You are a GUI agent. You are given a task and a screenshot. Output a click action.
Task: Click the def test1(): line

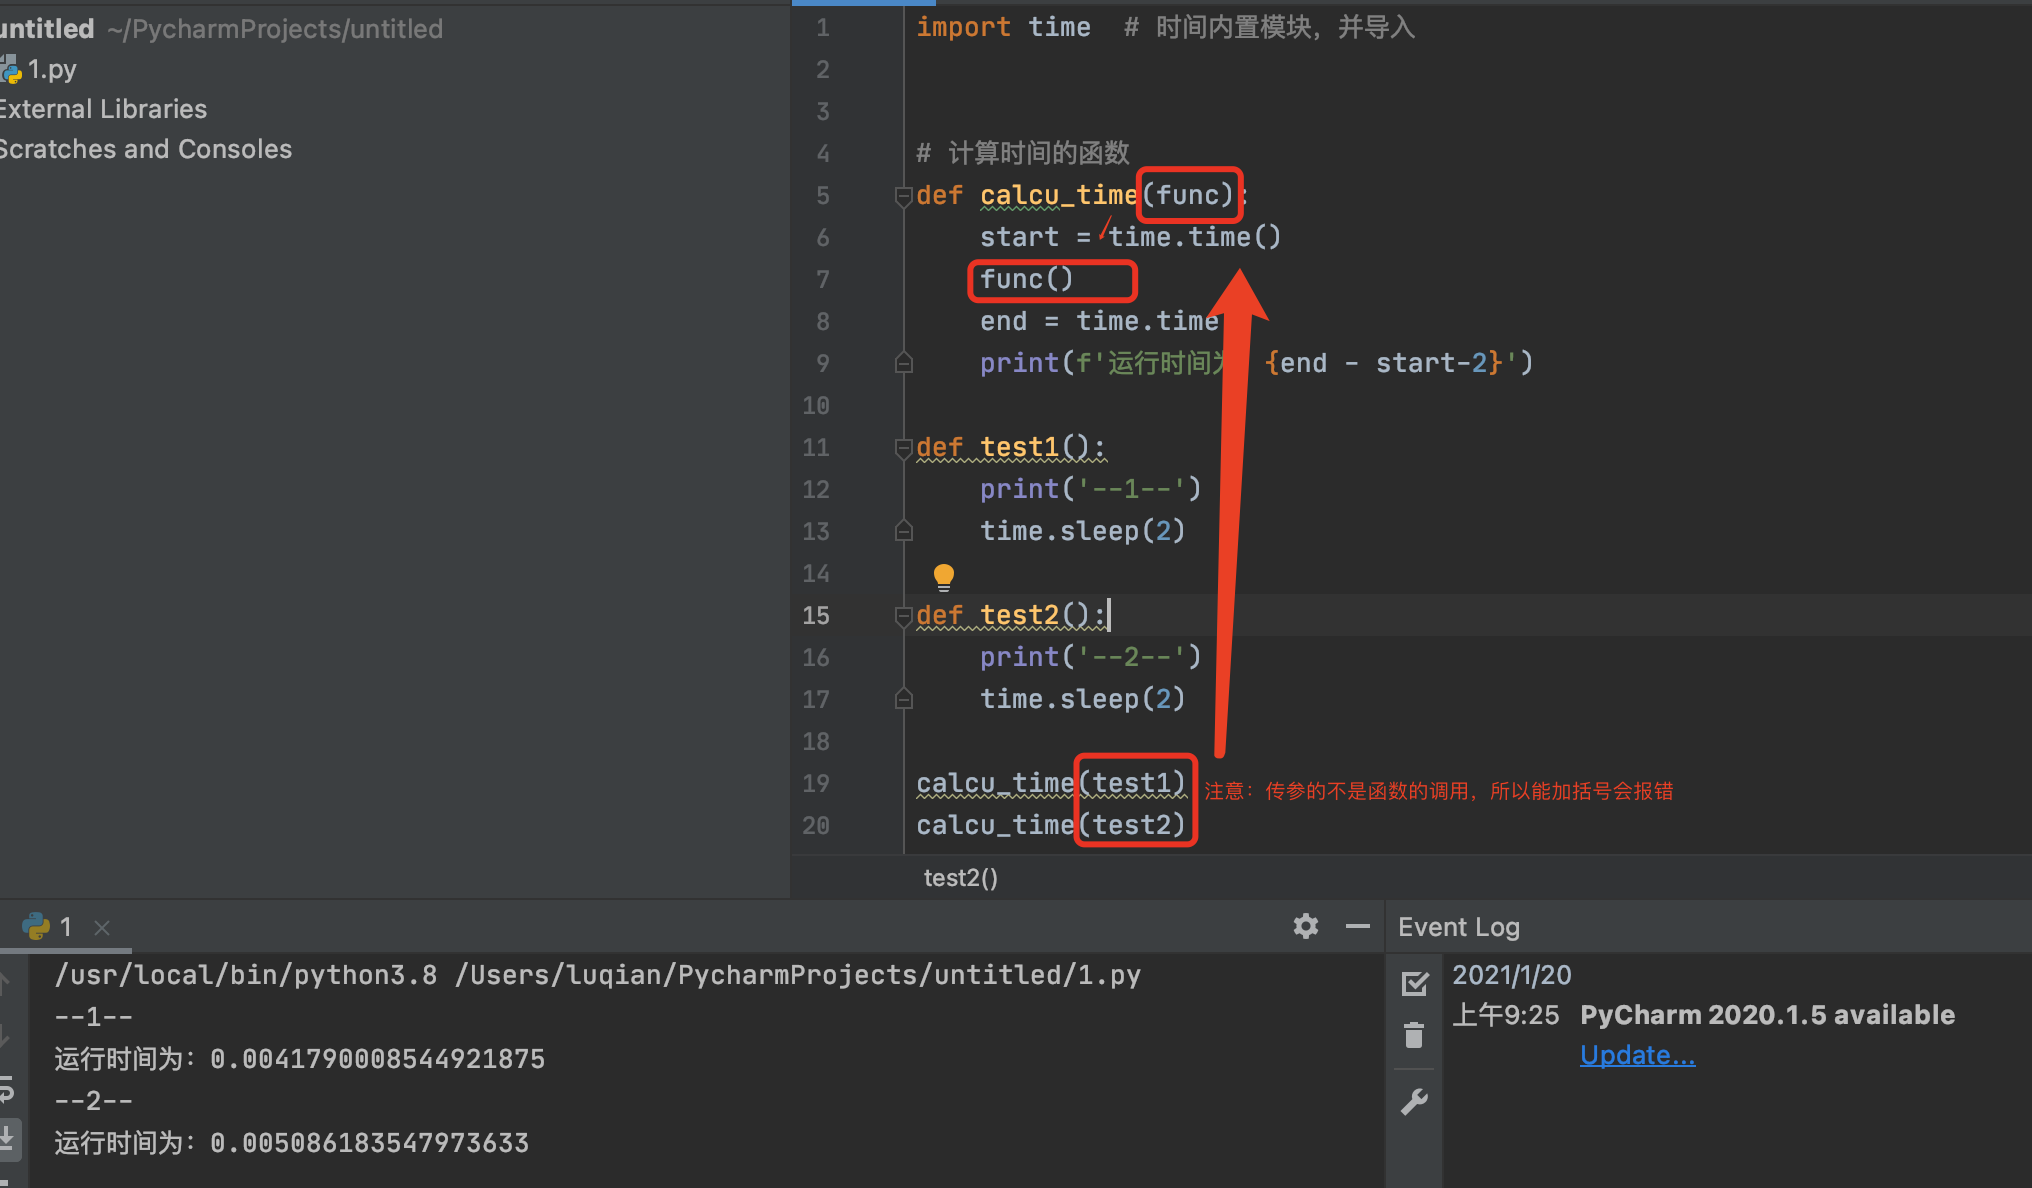point(1010,447)
